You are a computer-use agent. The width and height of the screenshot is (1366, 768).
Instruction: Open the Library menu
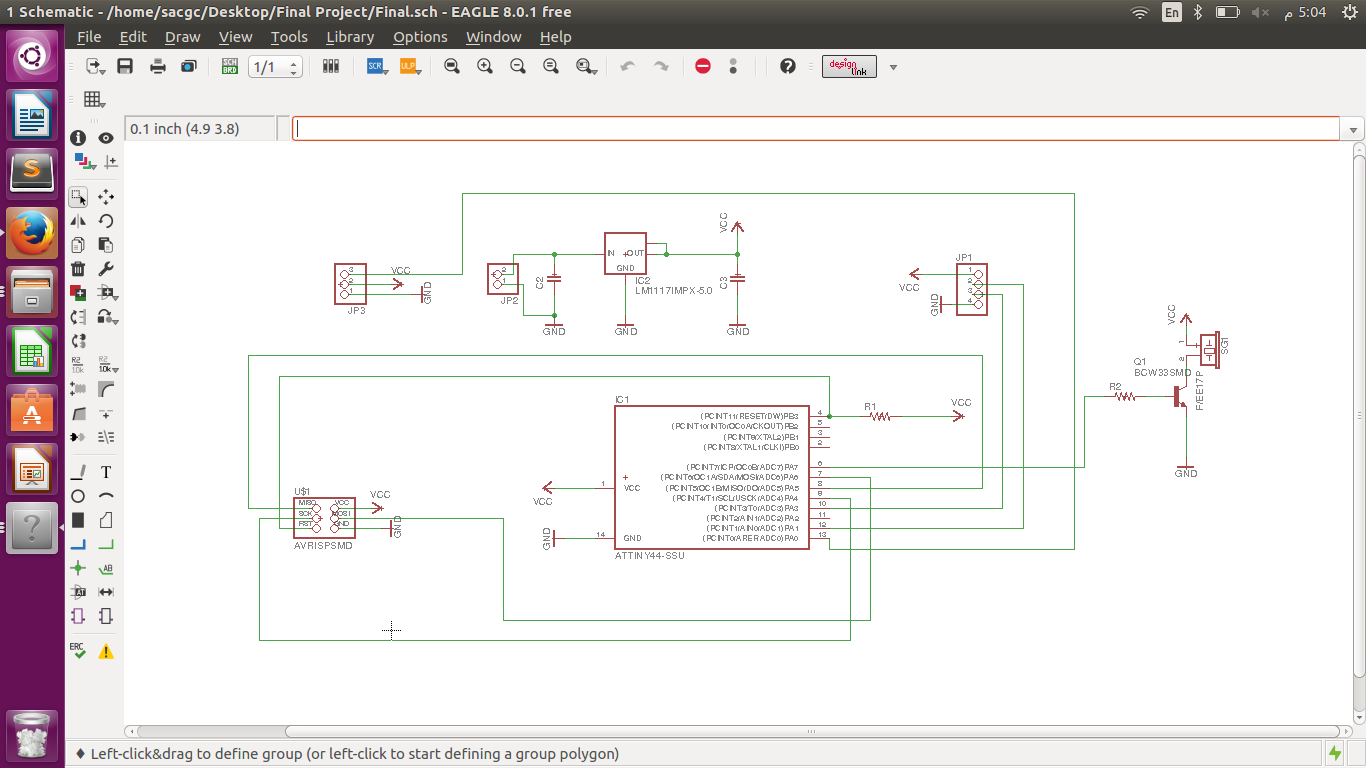(350, 37)
